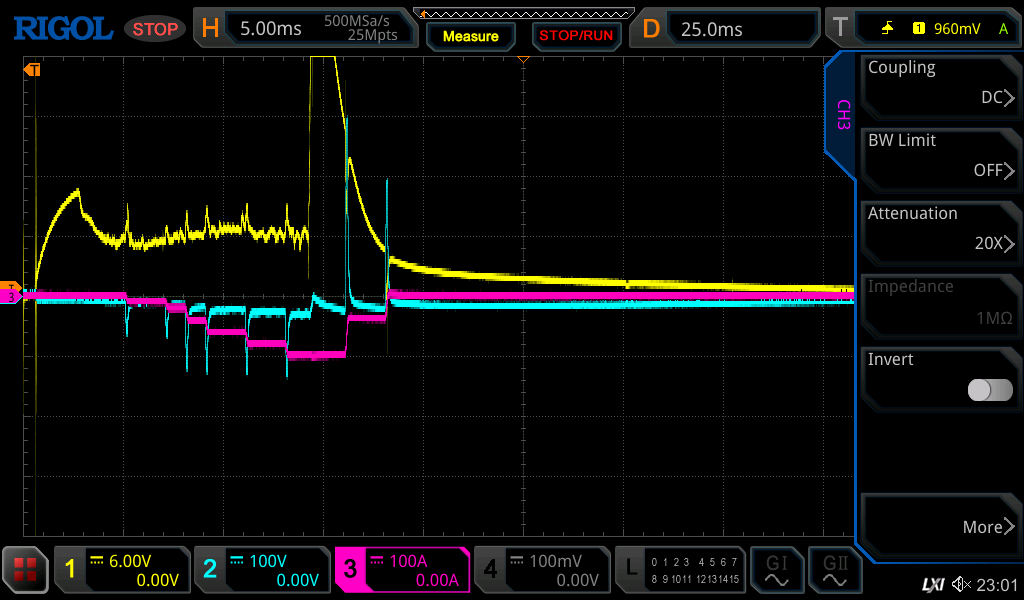Image resolution: width=1024 pixels, height=600 pixels.
Task: Select the CH3 side tab
Action: 842,115
